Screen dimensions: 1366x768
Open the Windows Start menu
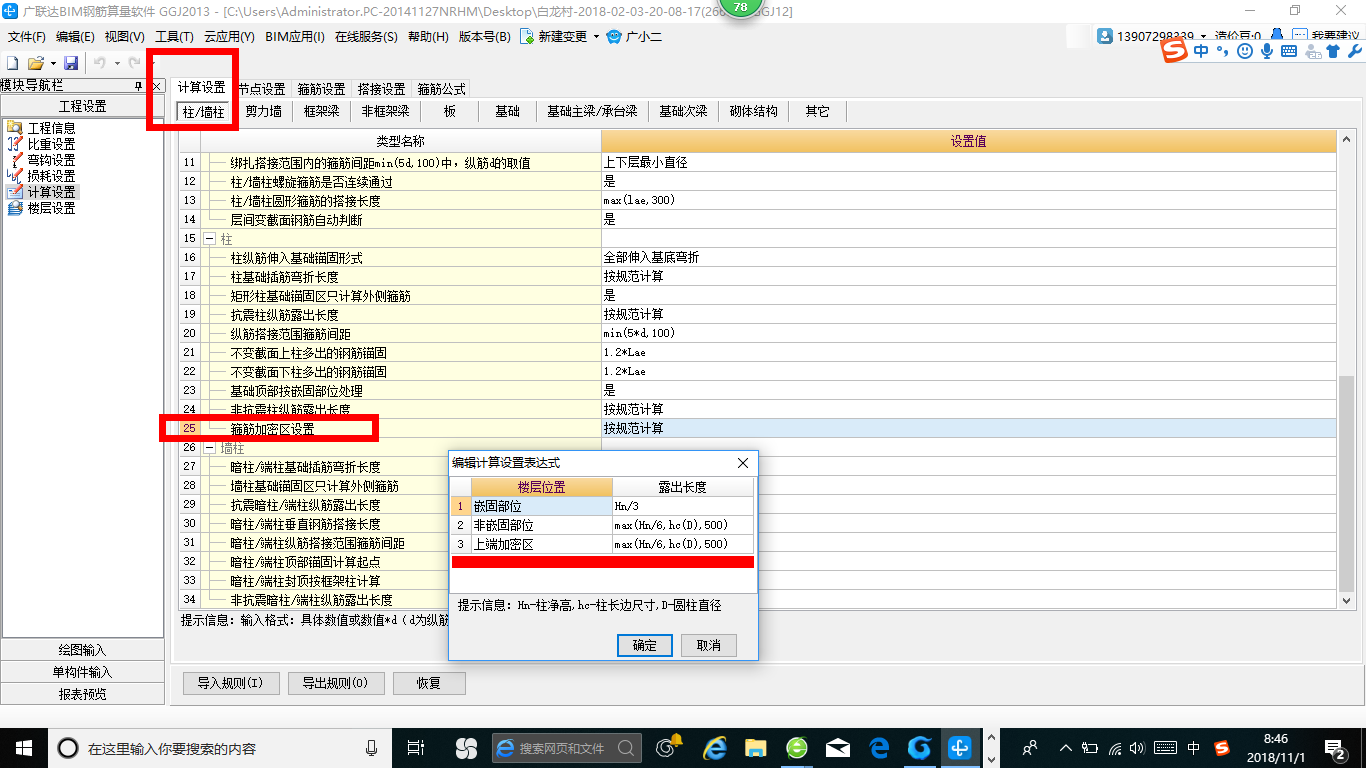coord(24,747)
